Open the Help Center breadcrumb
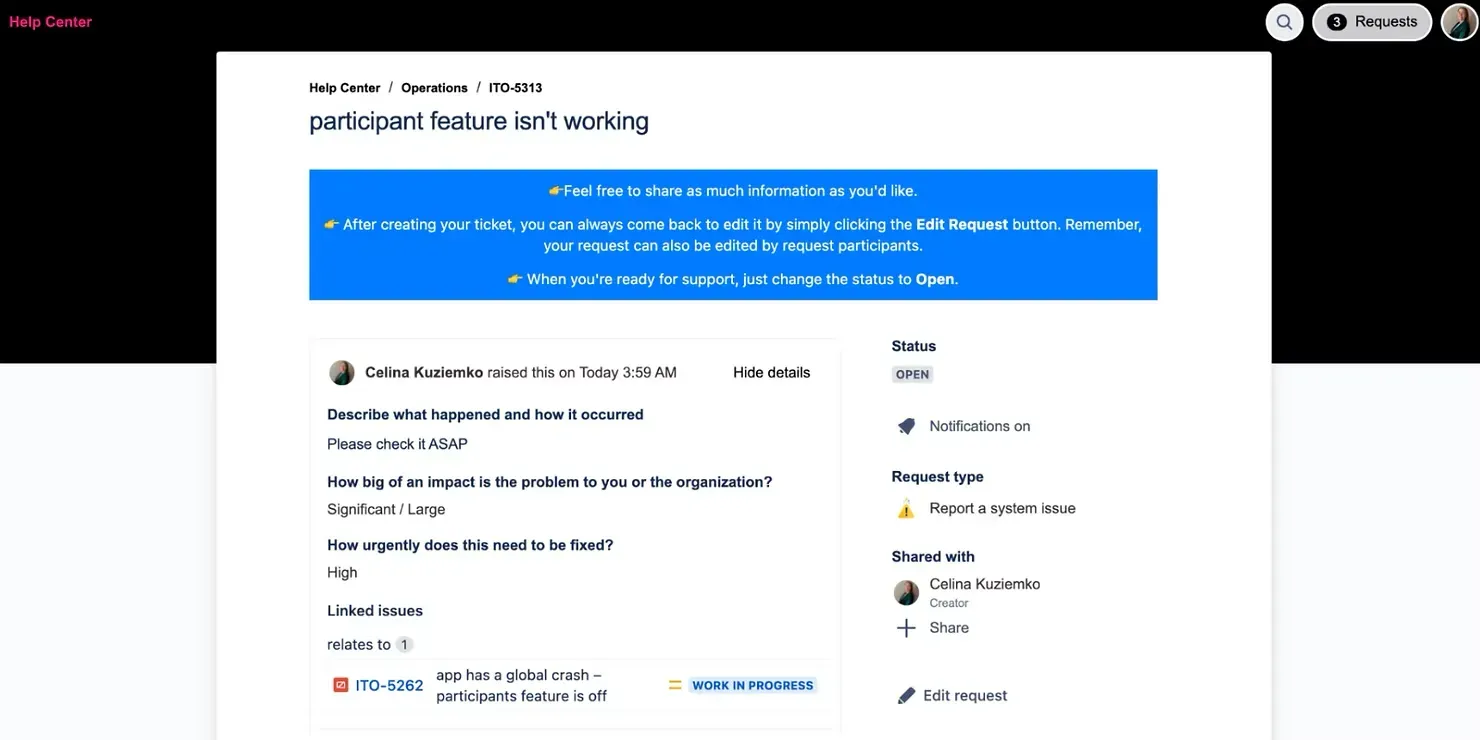The image size is (1480, 740). [344, 87]
